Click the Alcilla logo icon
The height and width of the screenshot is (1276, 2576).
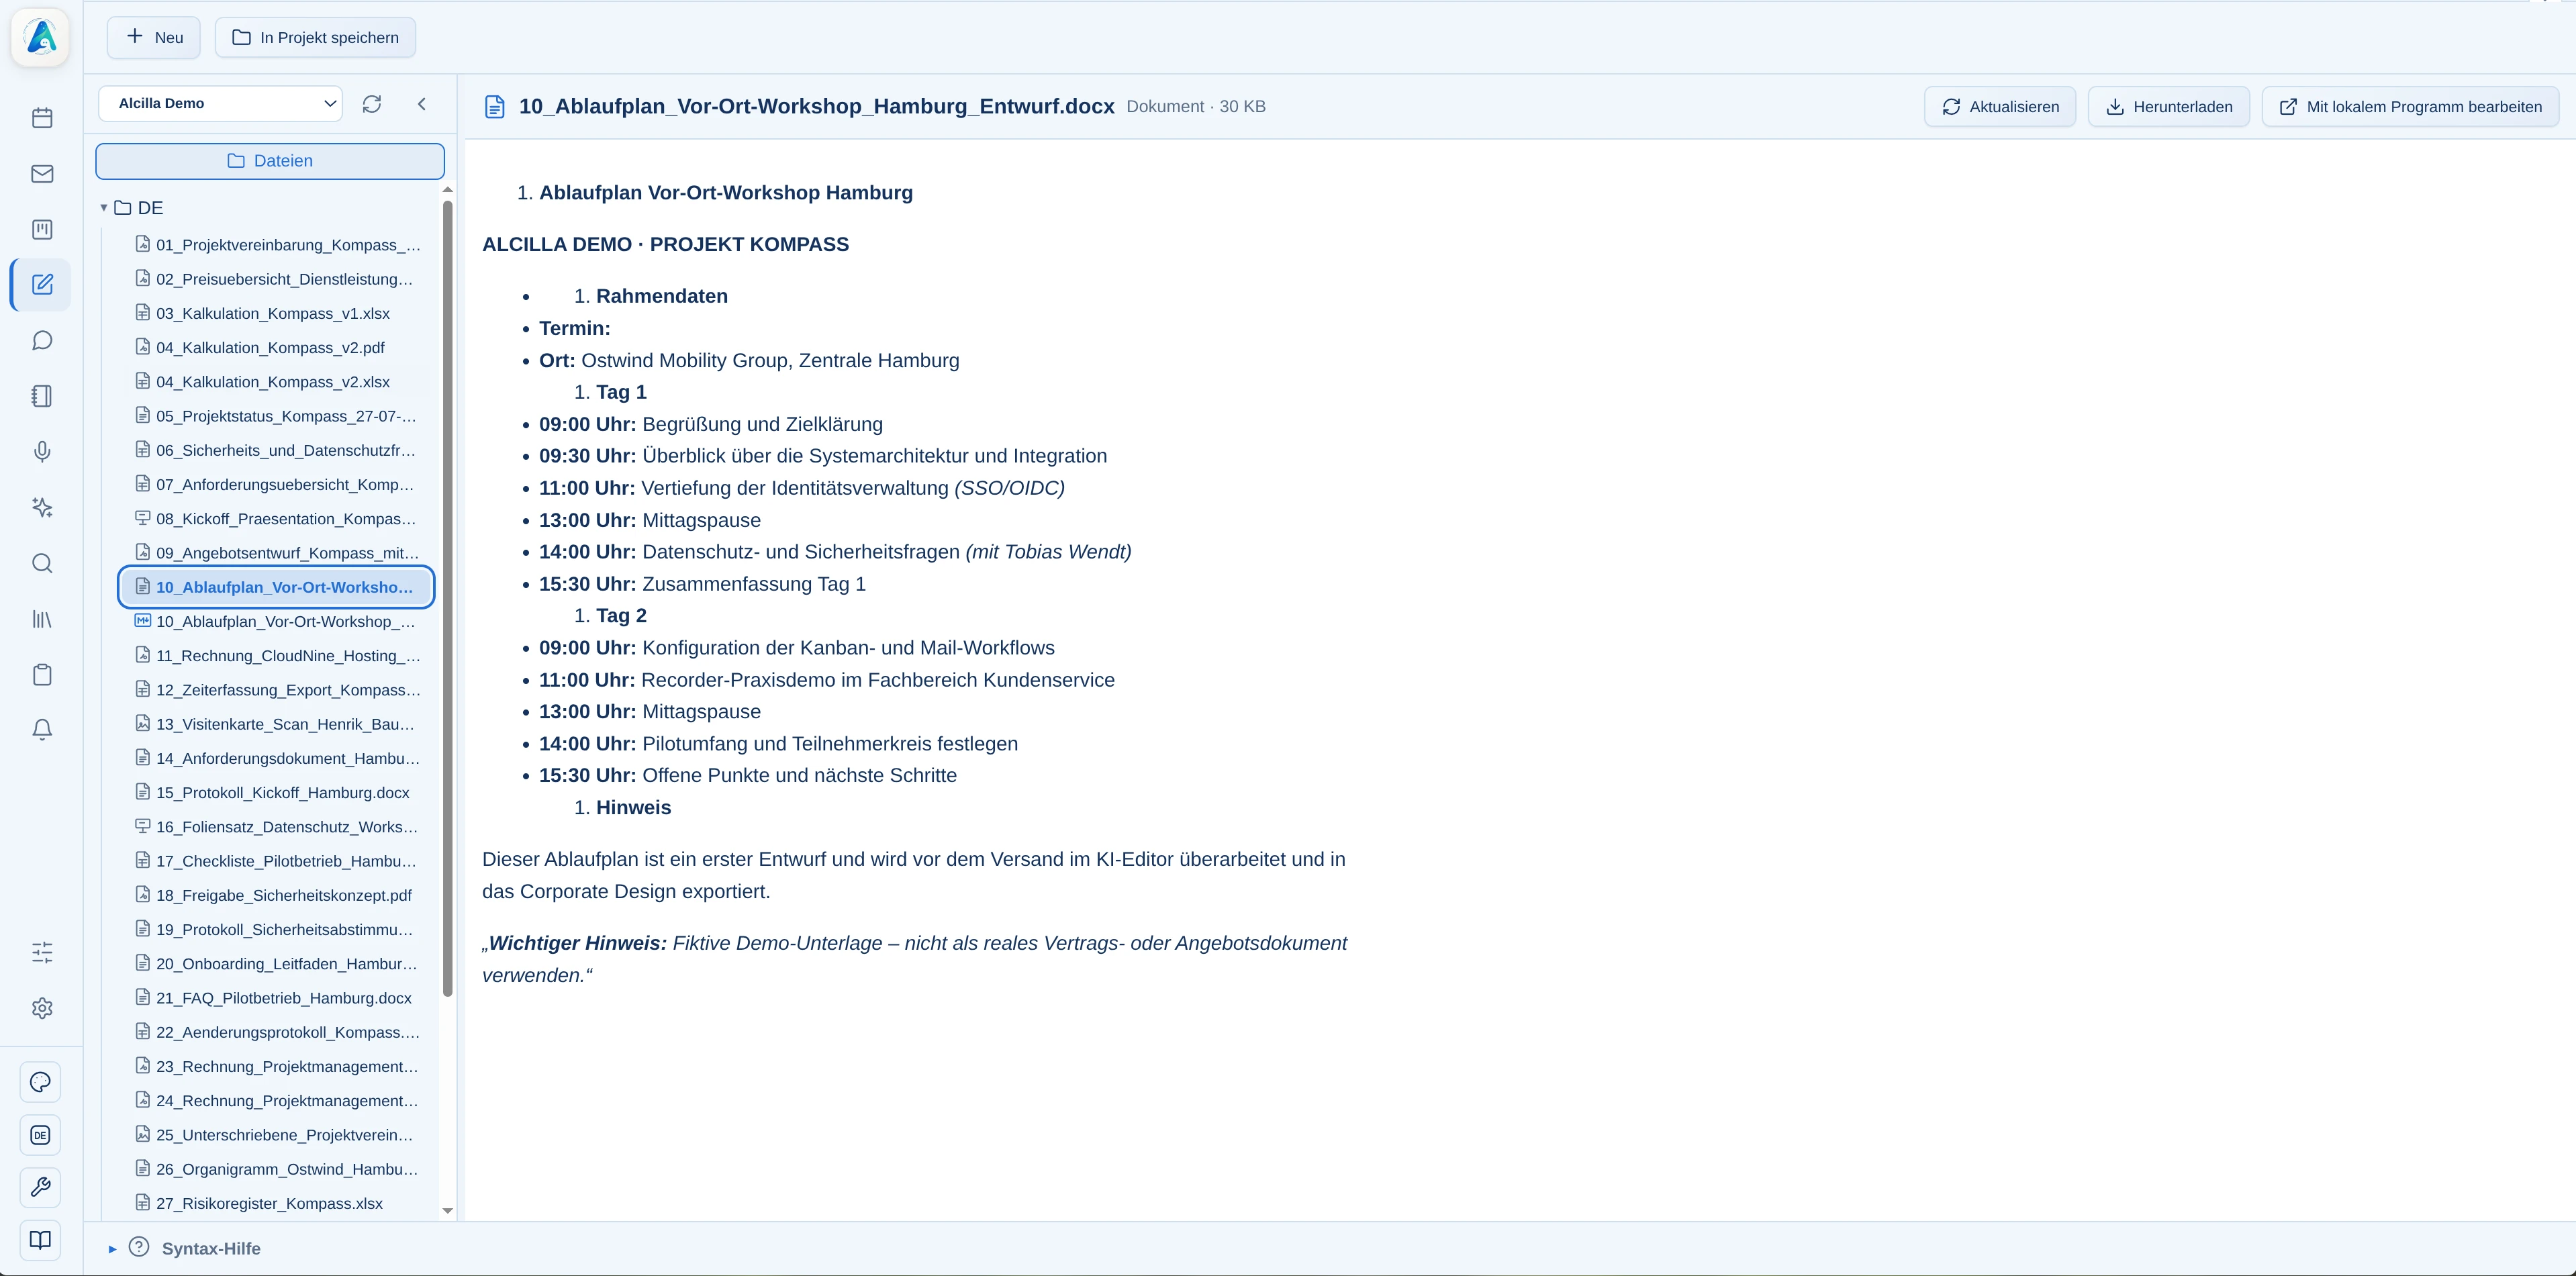click(41, 37)
